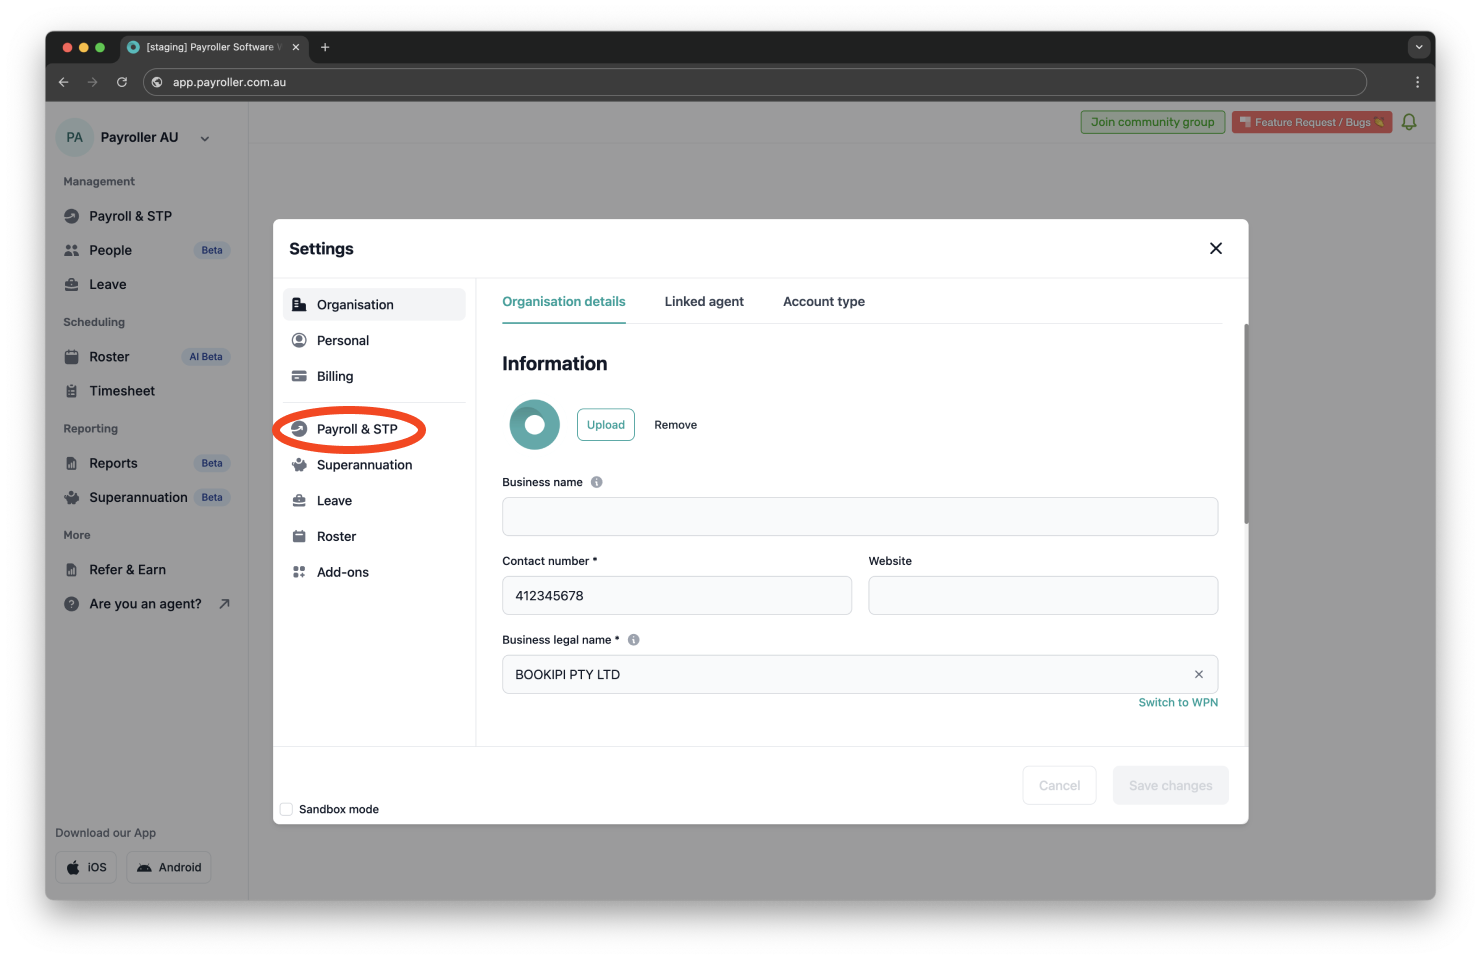The width and height of the screenshot is (1482, 960).
Task: Open the People section in the sidebar
Action: pyautogui.click(x=110, y=250)
